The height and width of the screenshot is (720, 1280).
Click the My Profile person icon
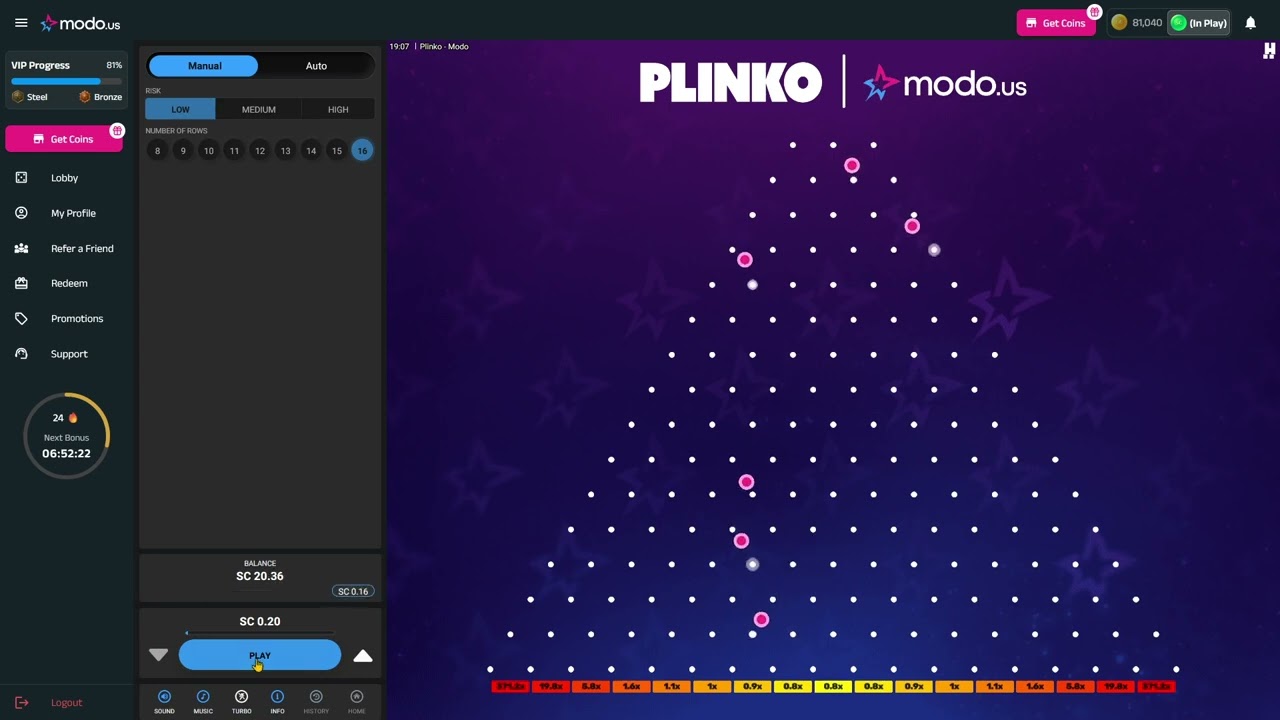[21, 213]
